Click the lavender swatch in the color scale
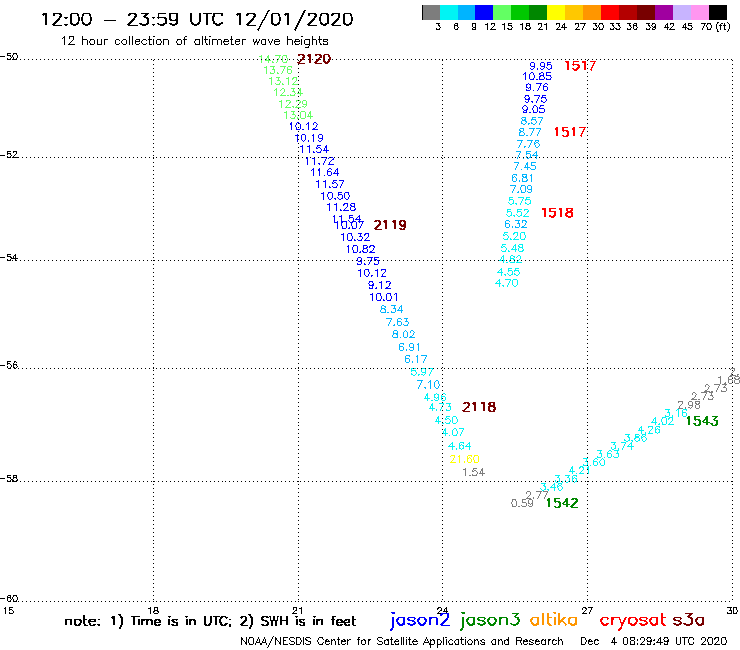Image resolution: width=740 pixels, height=650 pixels. (682, 12)
